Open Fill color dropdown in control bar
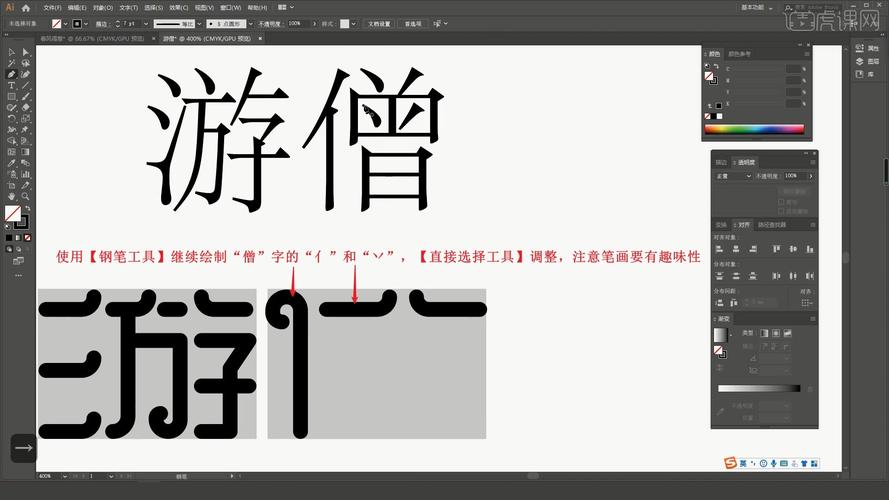889x500 pixels. click(65, 24)
